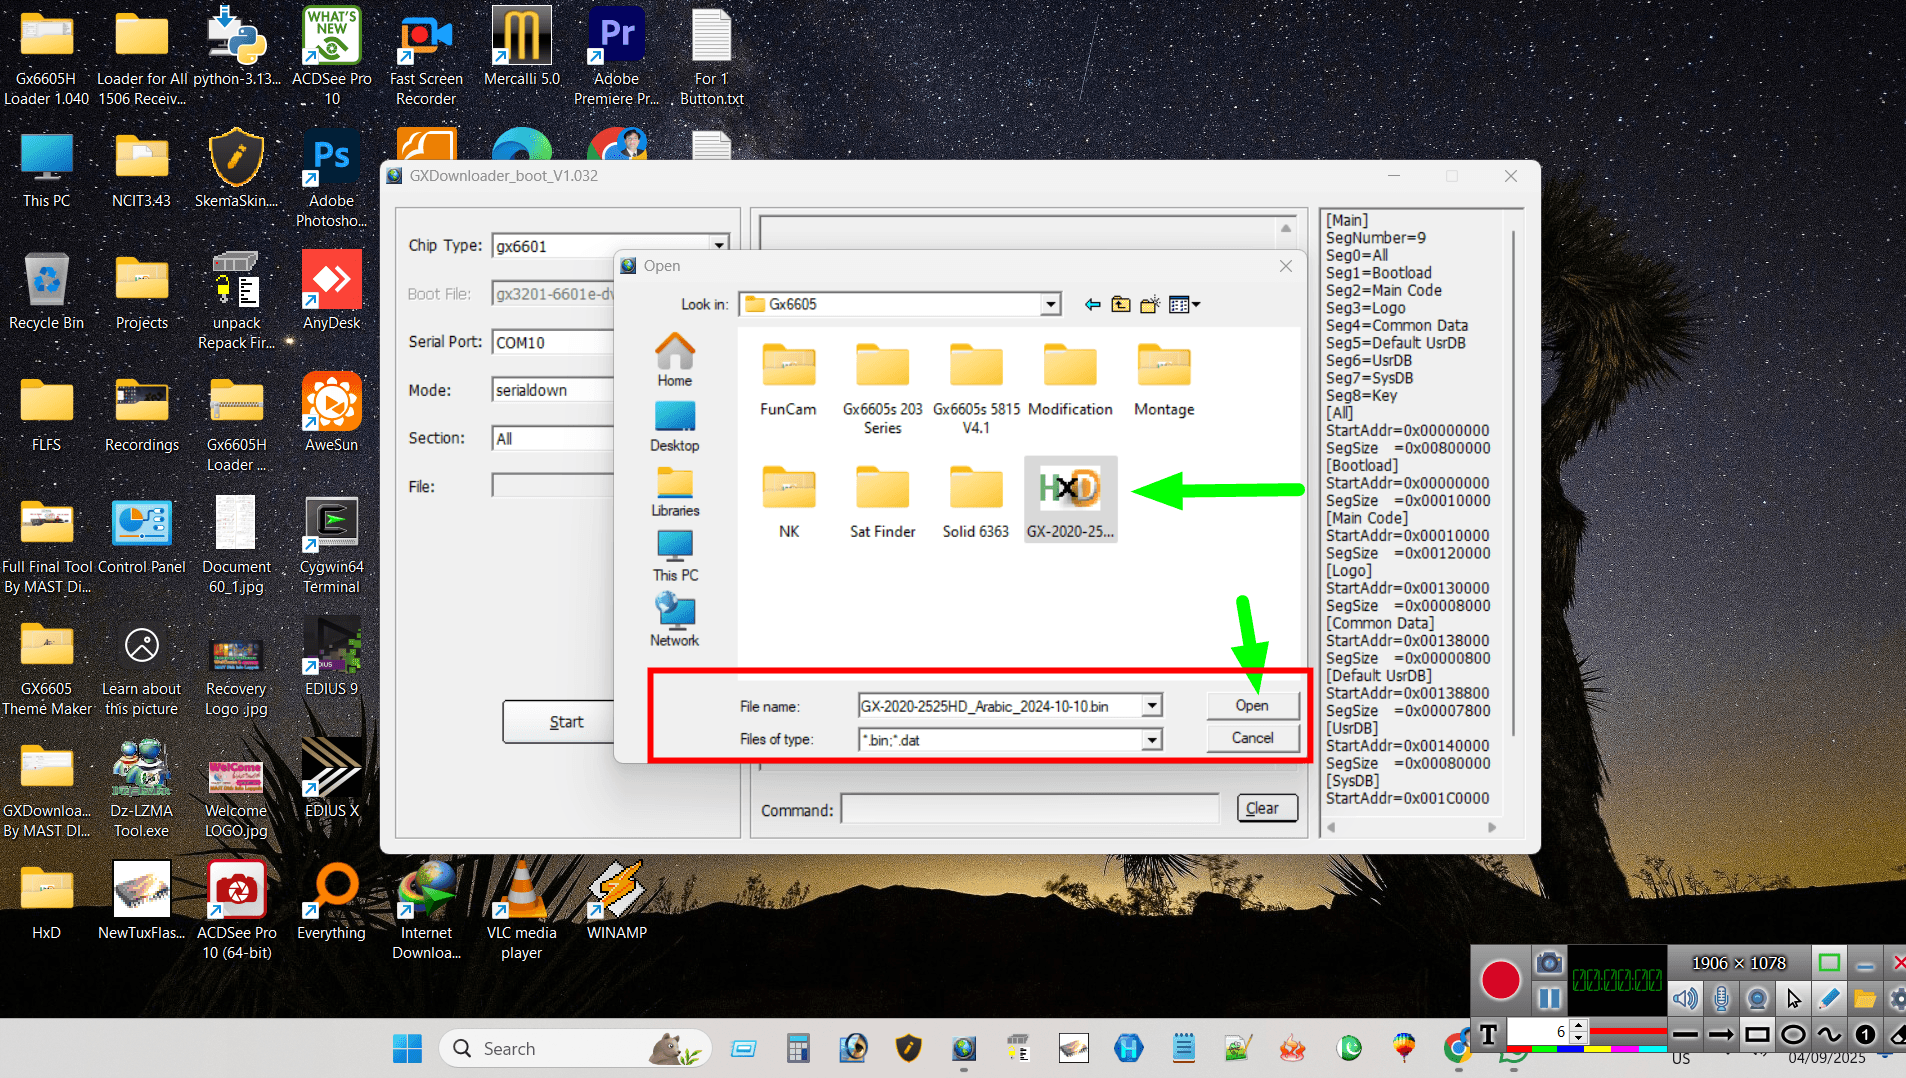Toggle the webcam overlay in the recorder
This screenshot has width=1906, height=1078.
[1758, 998]
